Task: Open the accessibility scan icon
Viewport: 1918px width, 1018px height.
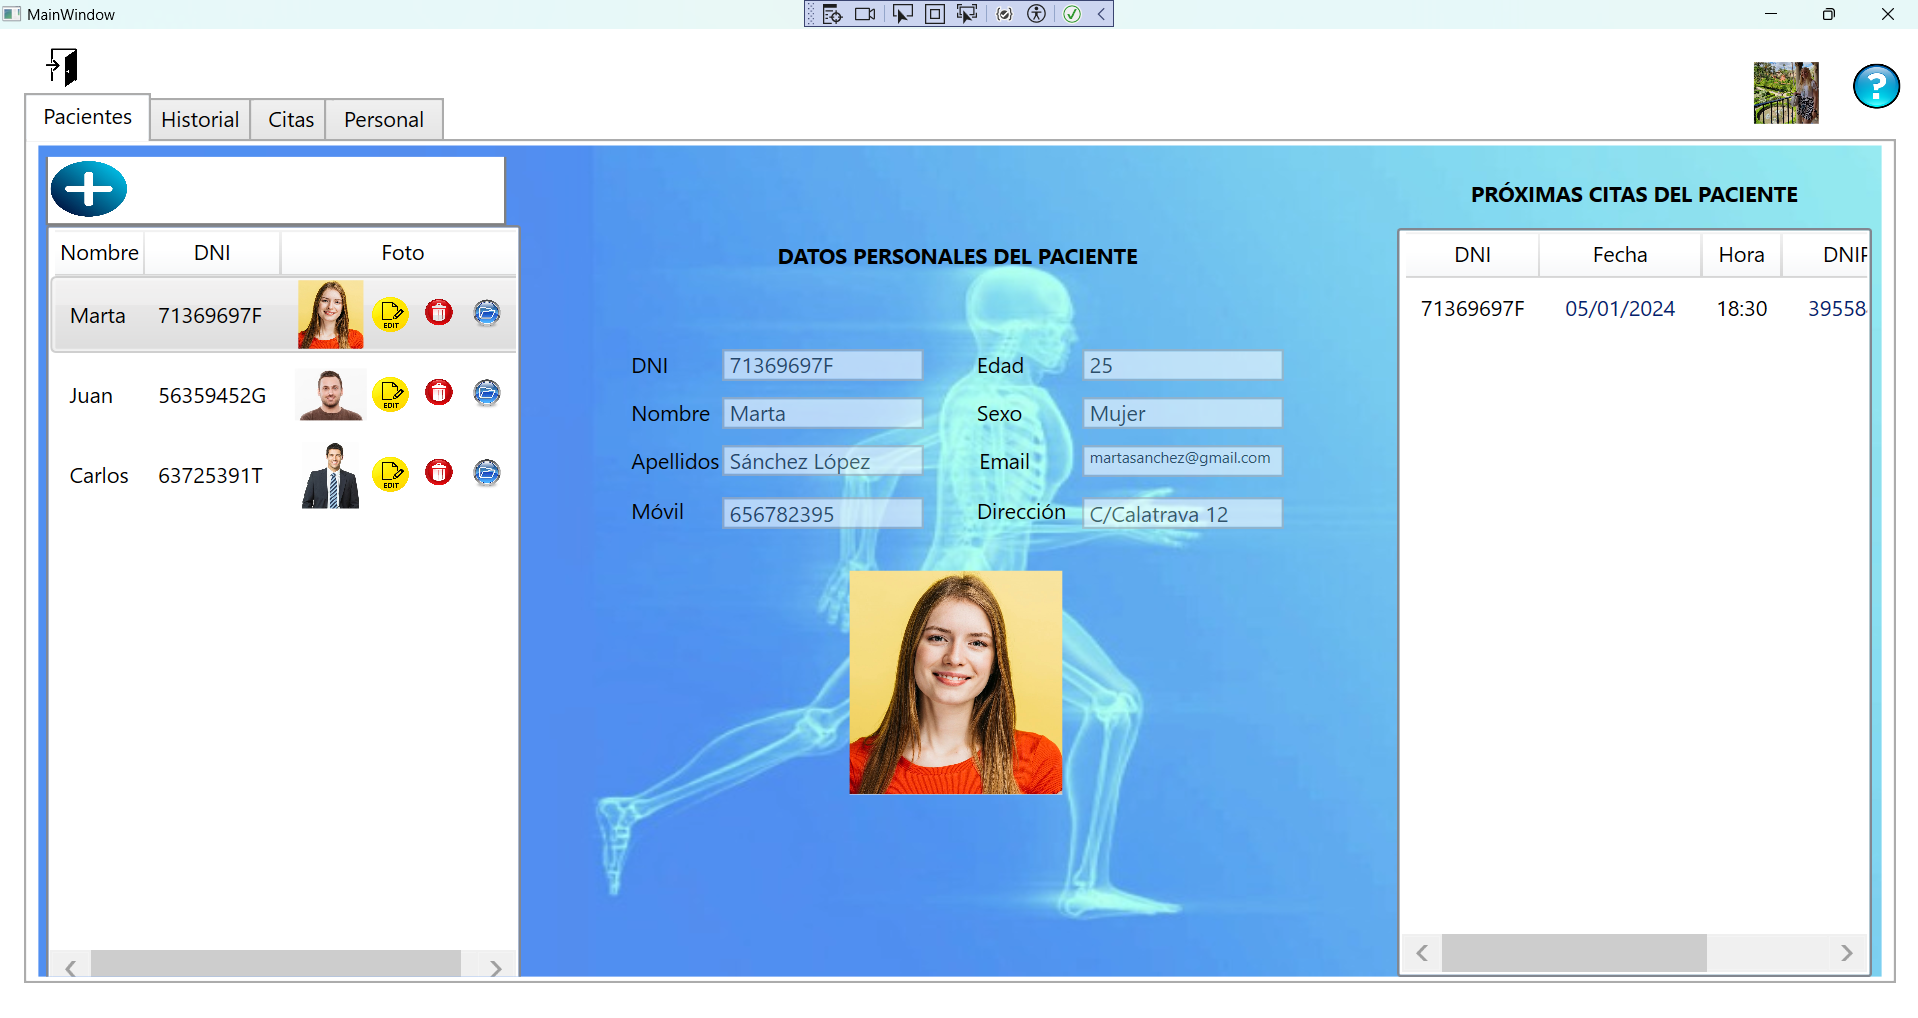Action: point(1037,14)
